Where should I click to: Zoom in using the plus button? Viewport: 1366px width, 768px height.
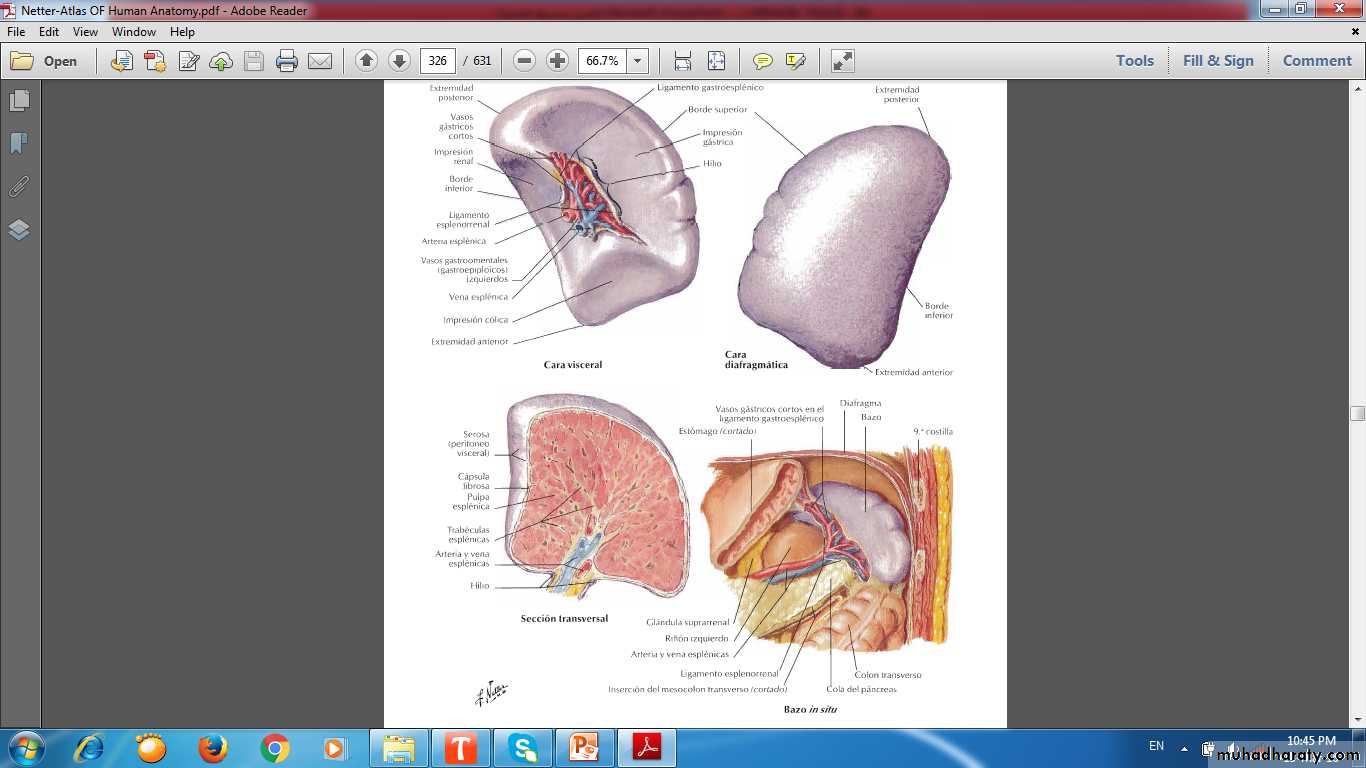[558, 61]
